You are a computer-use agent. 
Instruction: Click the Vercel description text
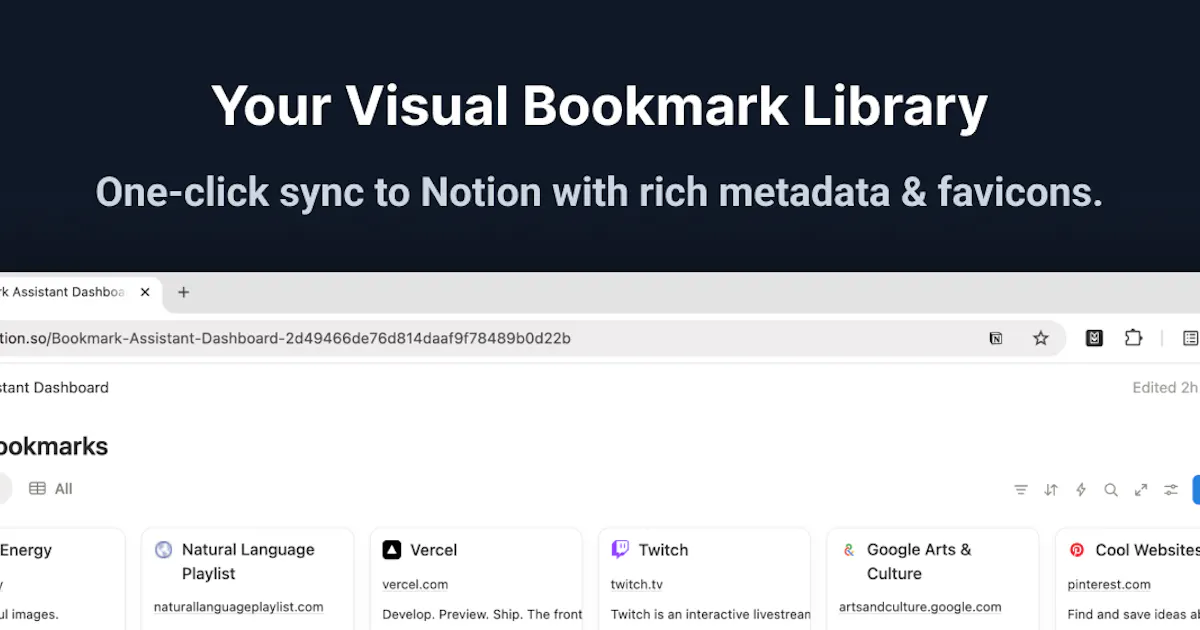[482, 615]
